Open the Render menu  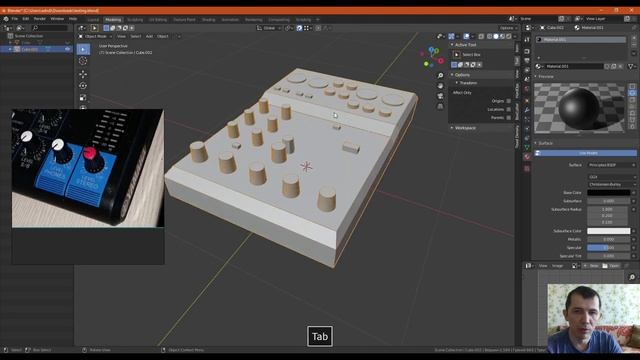(x=40, y=19)
